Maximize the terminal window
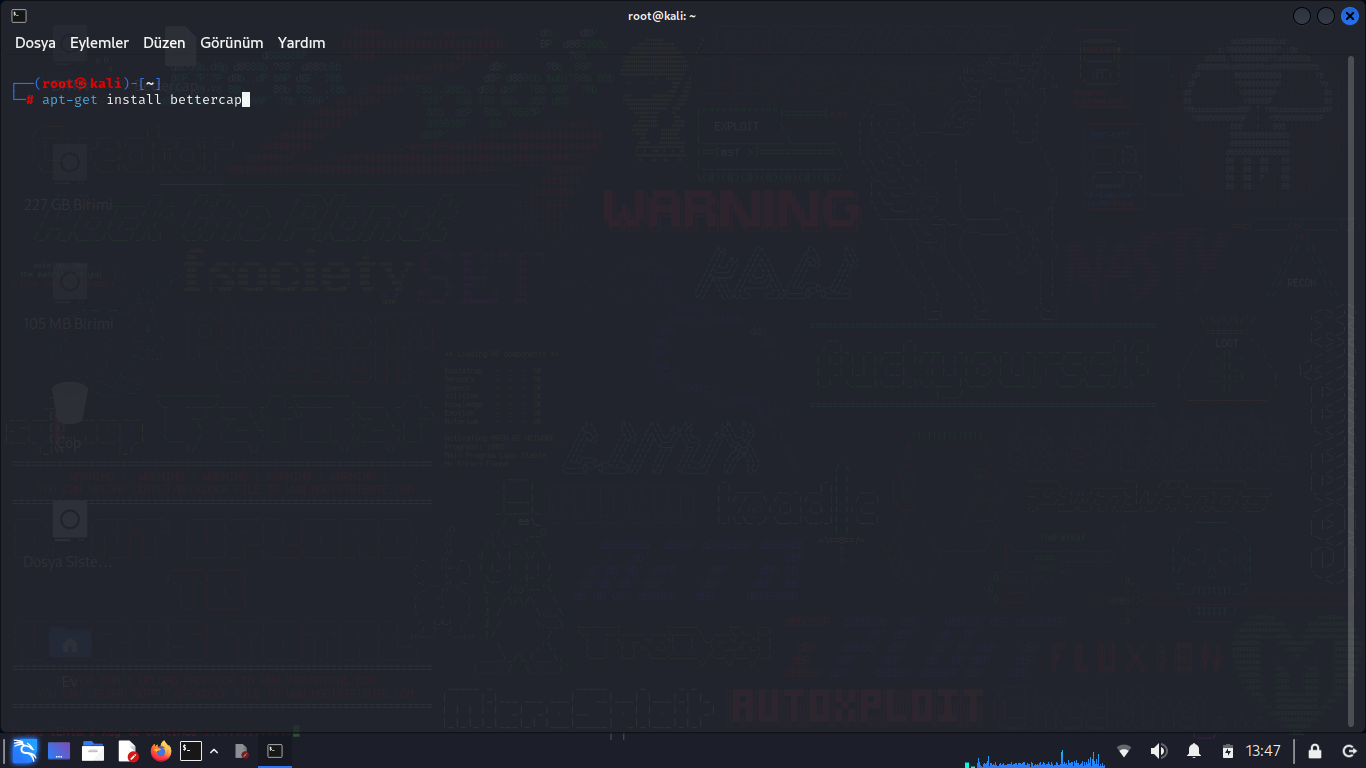1366x768 pixels. pyautogui.click(x=1326, y=16)
